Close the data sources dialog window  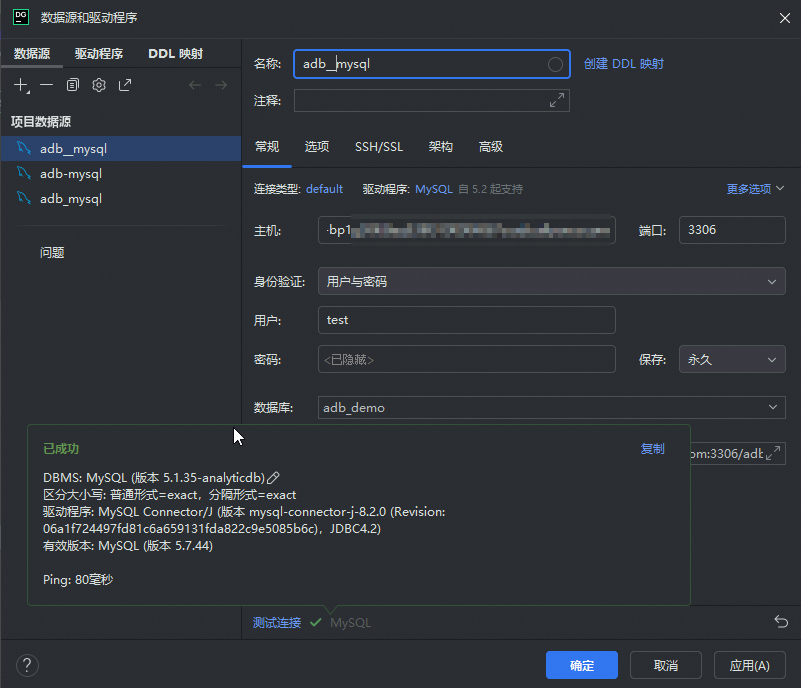(x=785, y=18)
